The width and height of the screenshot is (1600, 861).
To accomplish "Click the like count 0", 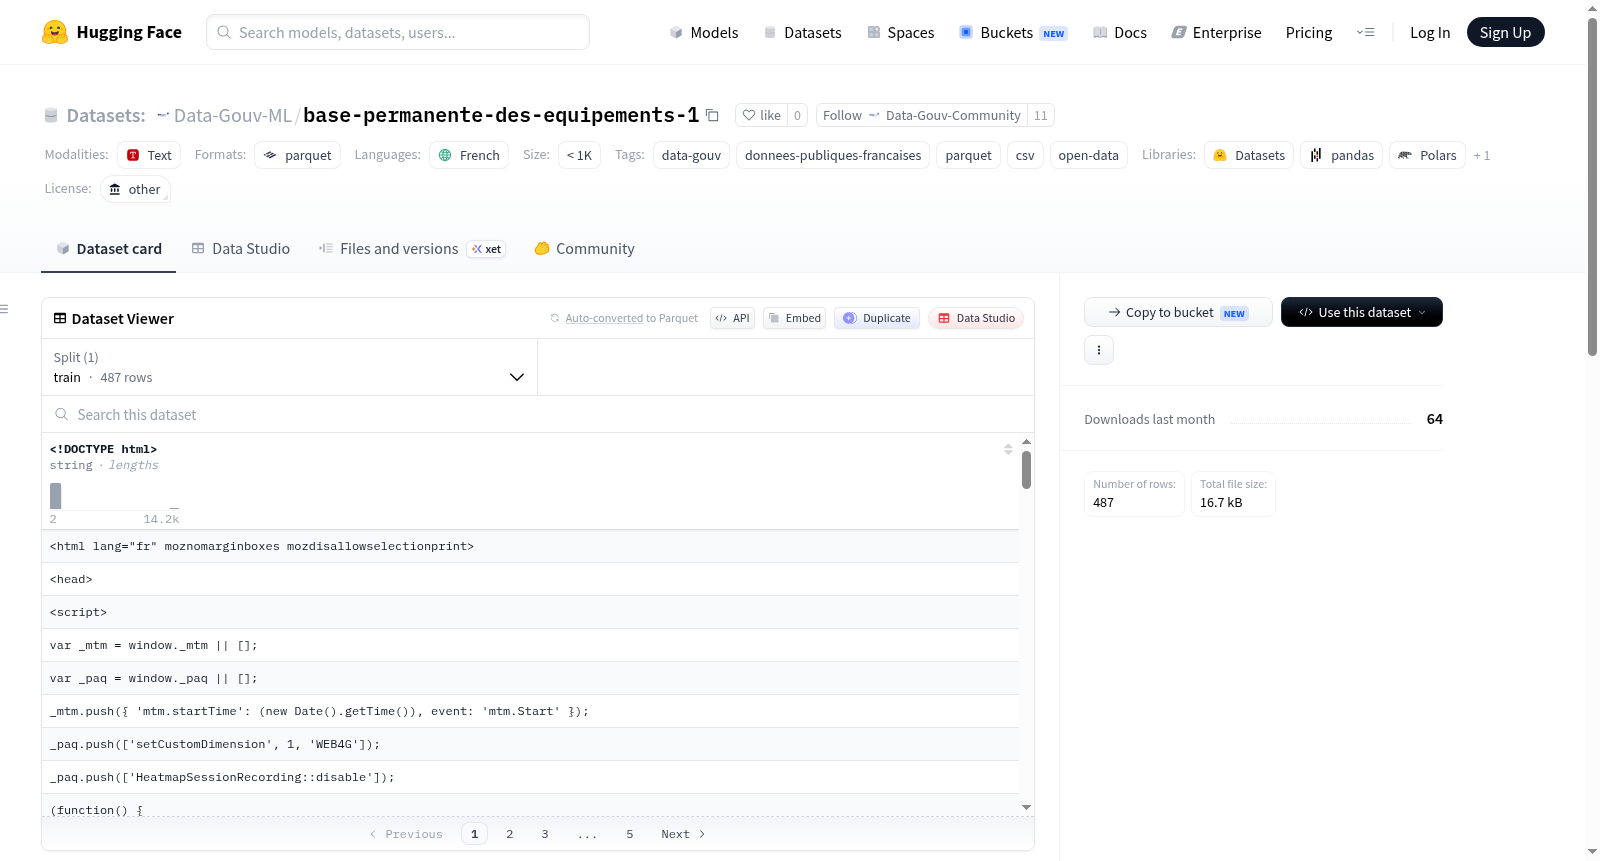I will (797, 115).
